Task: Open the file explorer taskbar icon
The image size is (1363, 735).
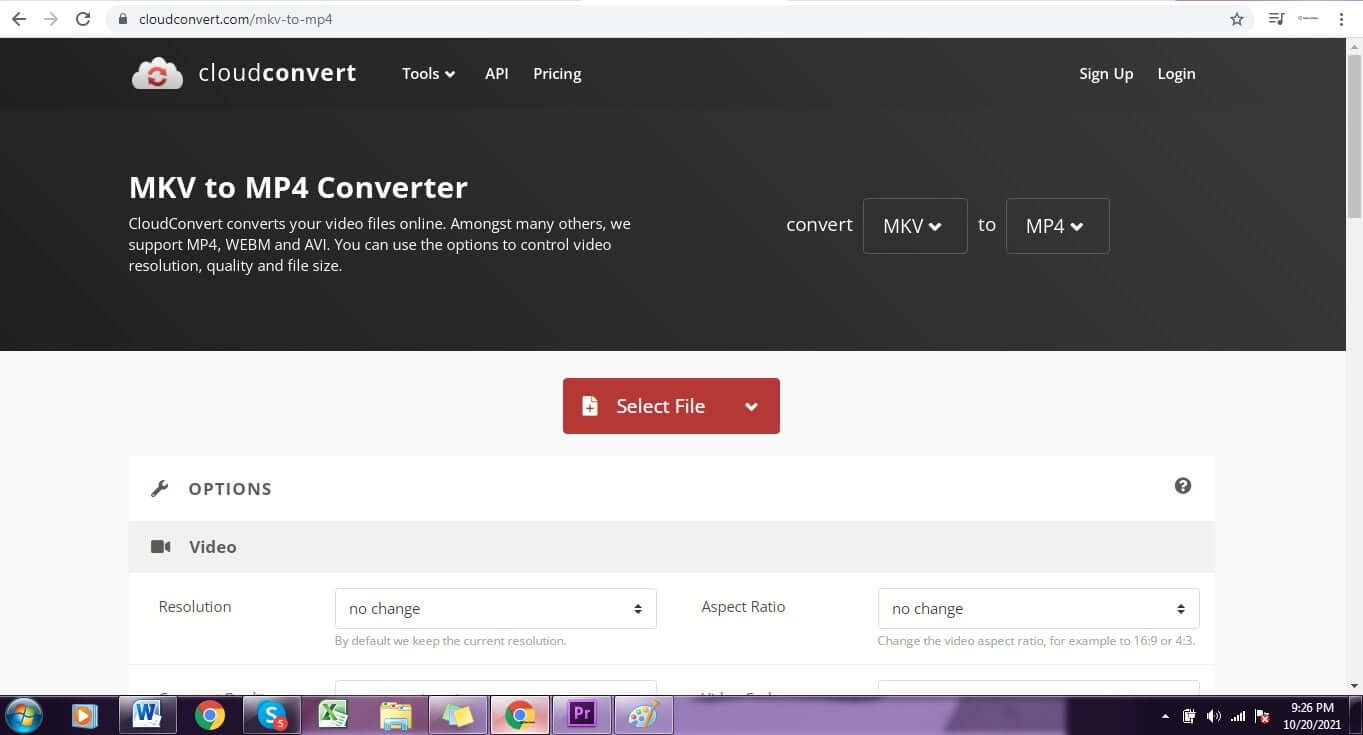Action: click(396, 716)
